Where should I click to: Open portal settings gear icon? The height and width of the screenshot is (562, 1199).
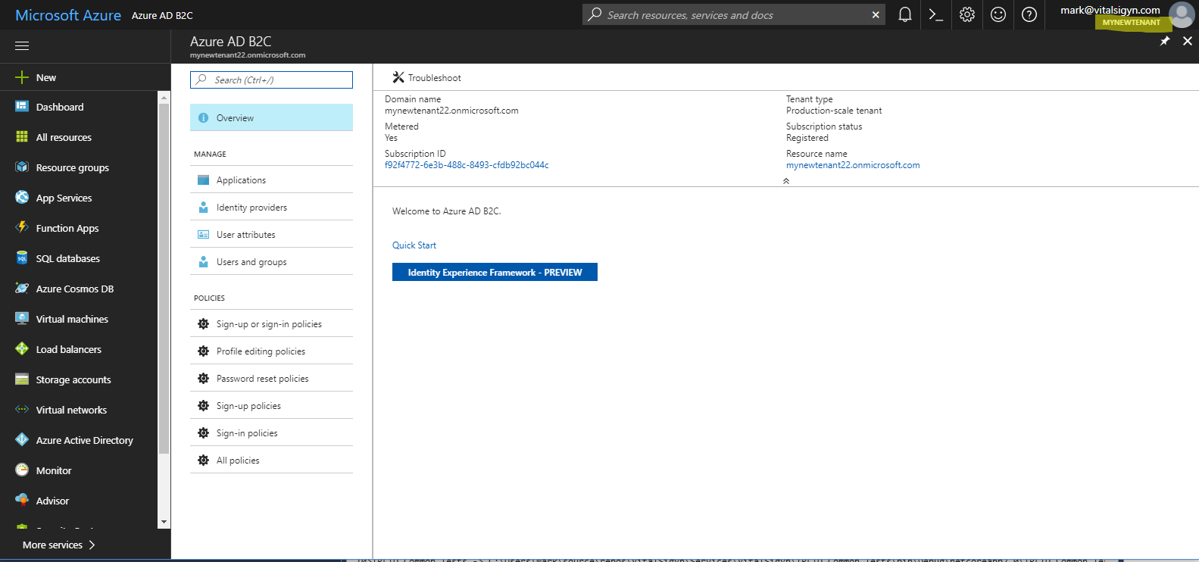tap(967, 15)
